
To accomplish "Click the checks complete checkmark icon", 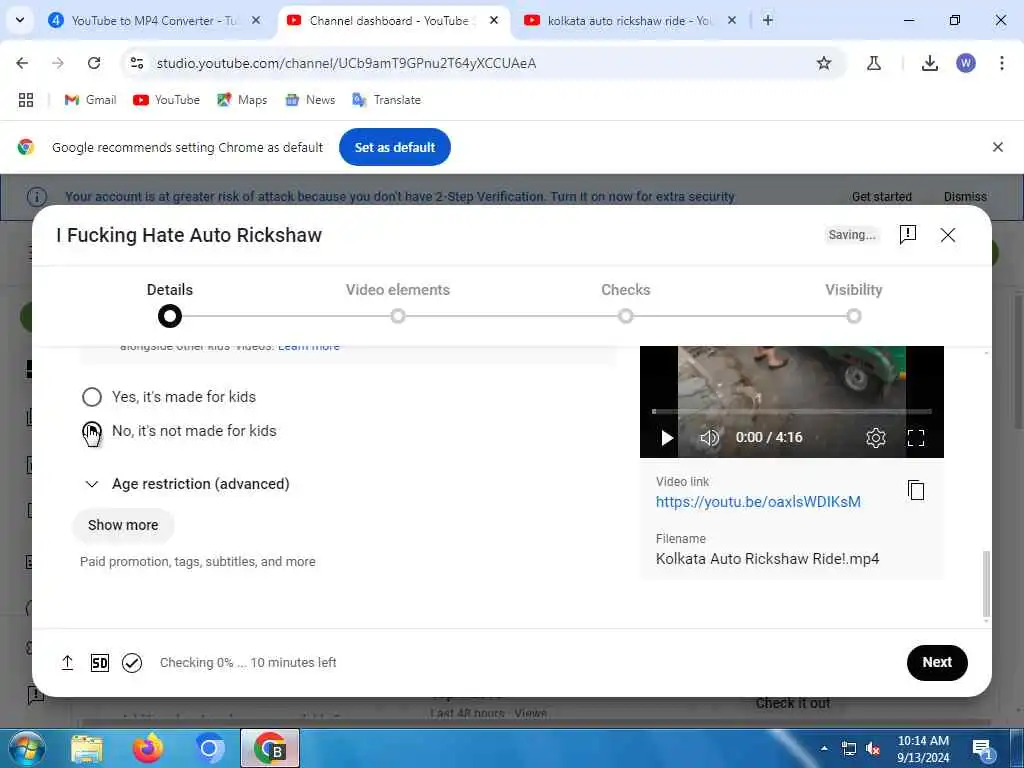I will click(x=132, y=663).
